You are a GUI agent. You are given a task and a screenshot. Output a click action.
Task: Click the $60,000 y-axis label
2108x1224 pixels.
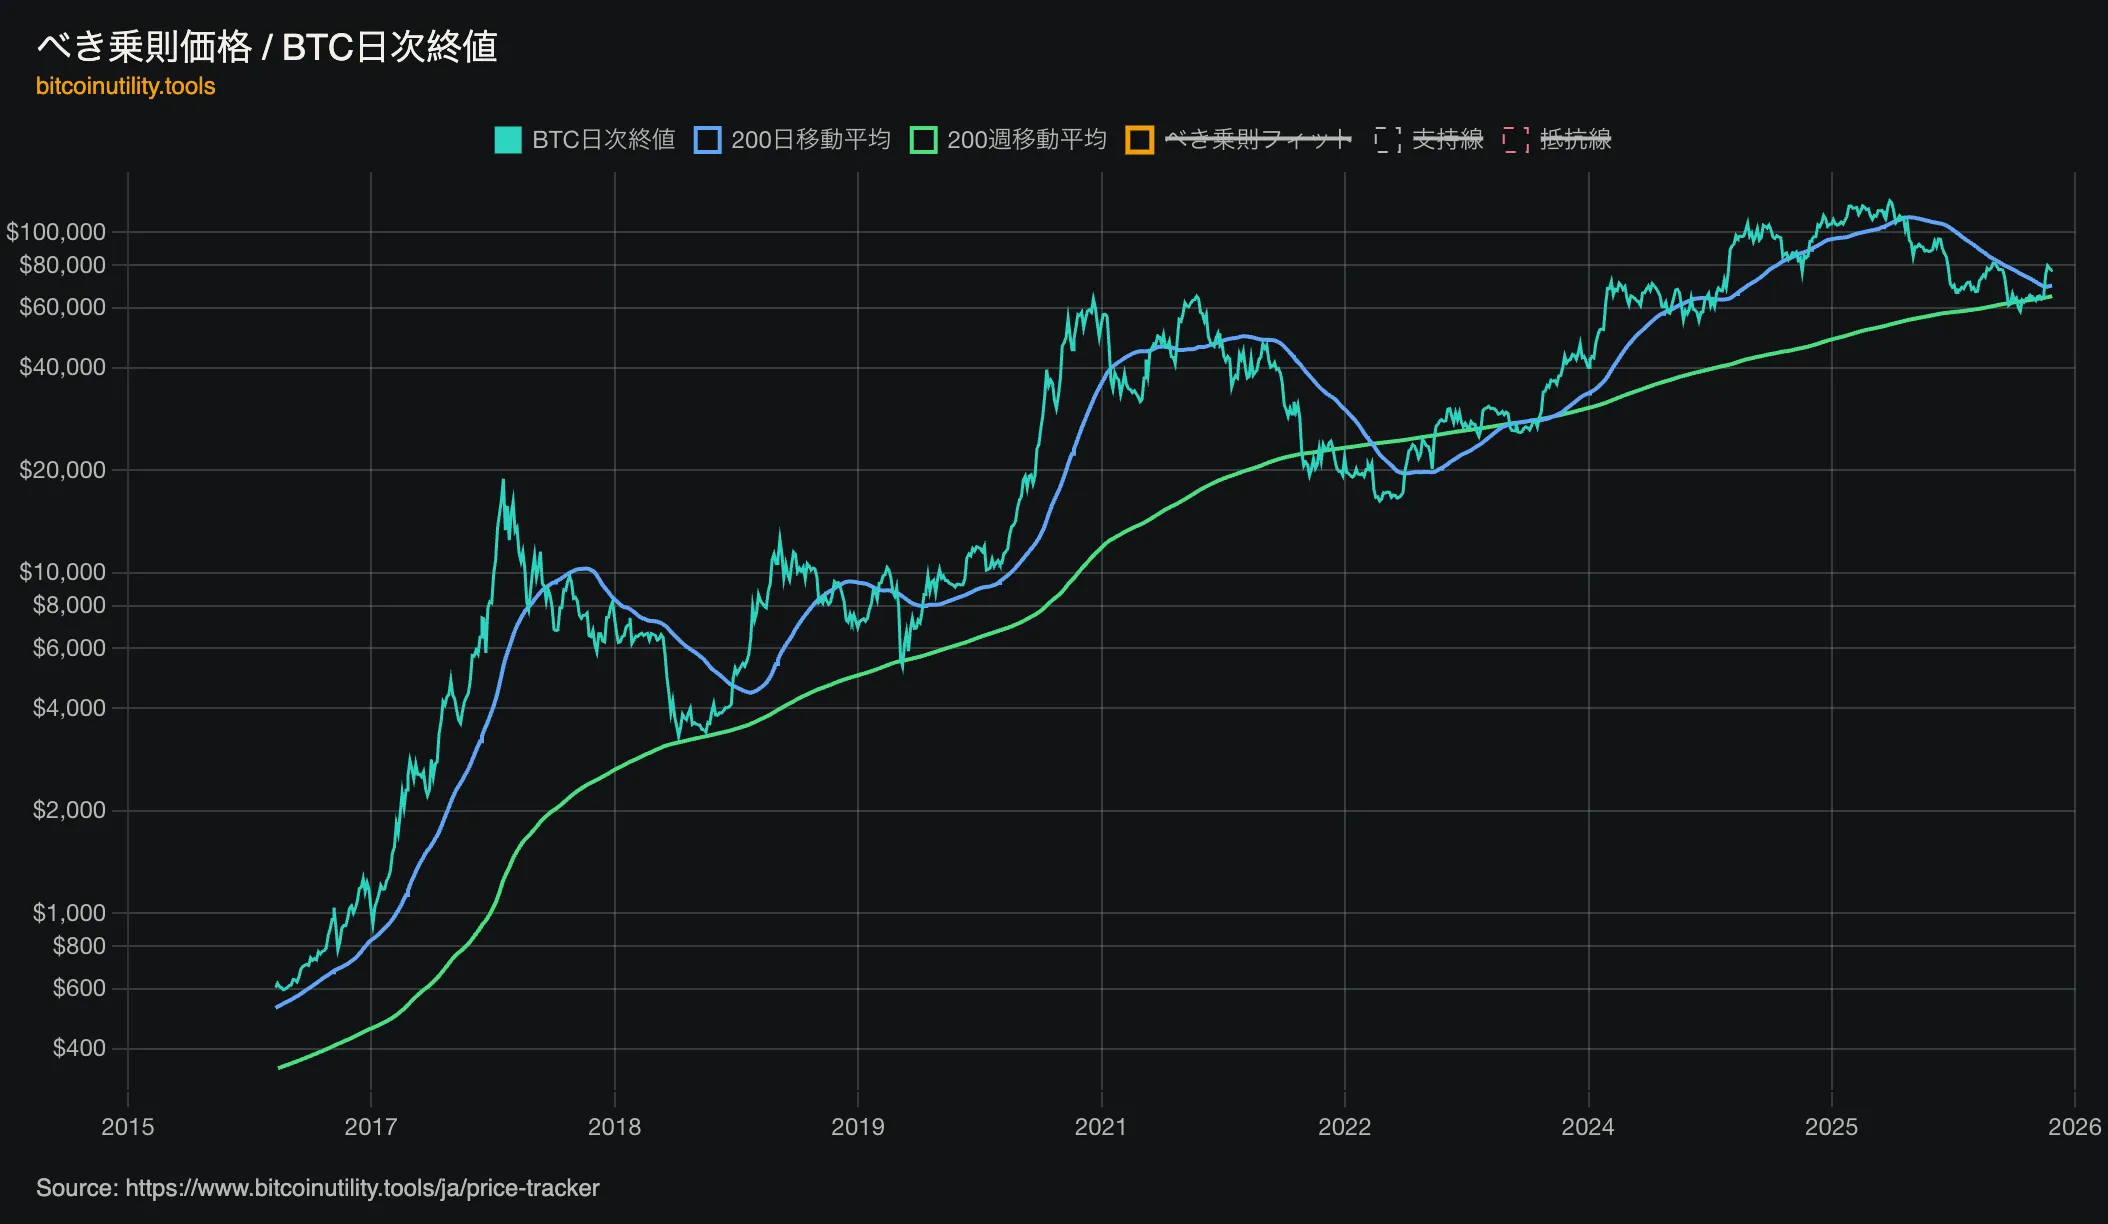[62, 307]
